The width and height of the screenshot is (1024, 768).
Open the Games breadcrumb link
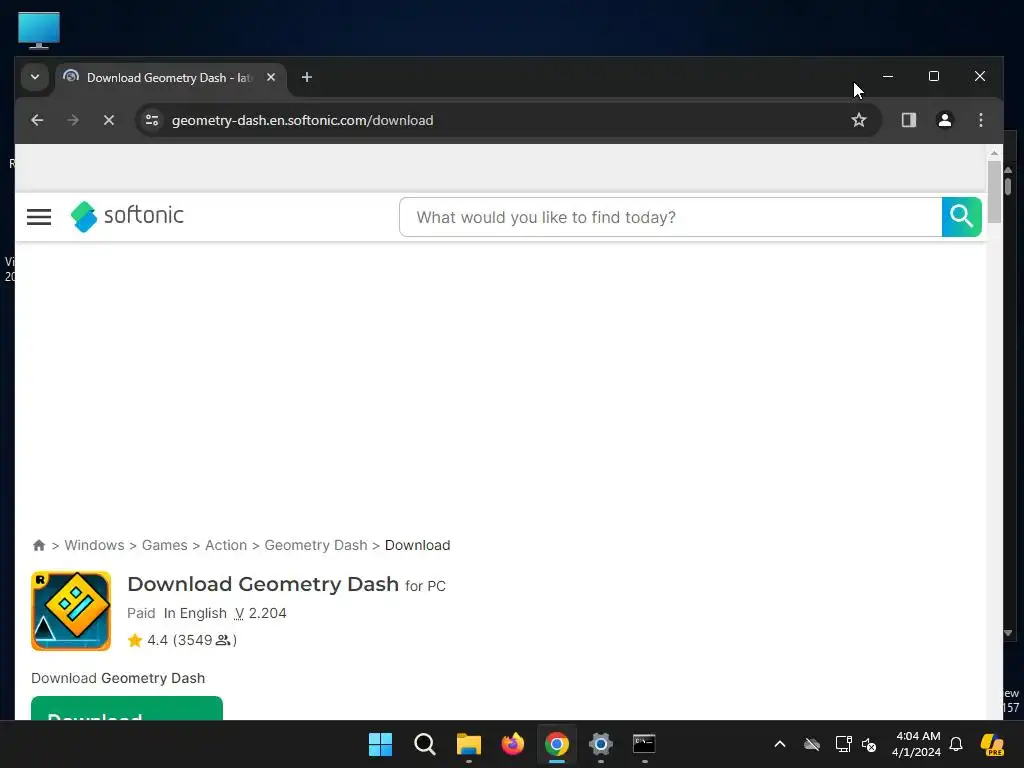tap(165, 545)
